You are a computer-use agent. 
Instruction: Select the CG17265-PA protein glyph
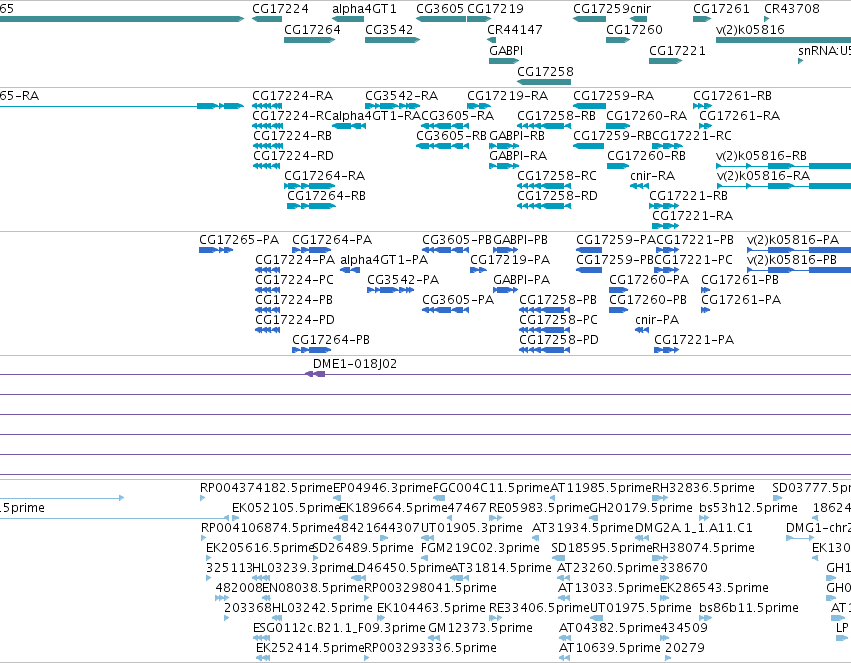216,250
